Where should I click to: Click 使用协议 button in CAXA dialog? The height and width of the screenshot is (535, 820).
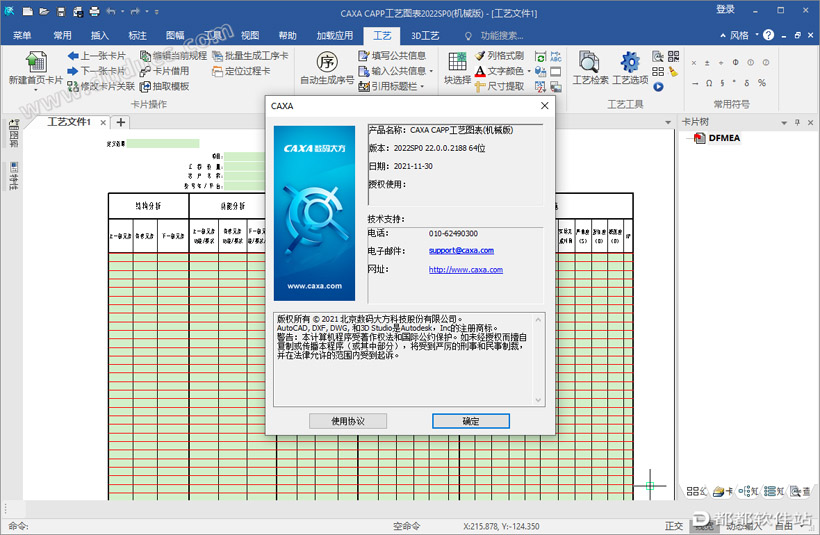348,421
